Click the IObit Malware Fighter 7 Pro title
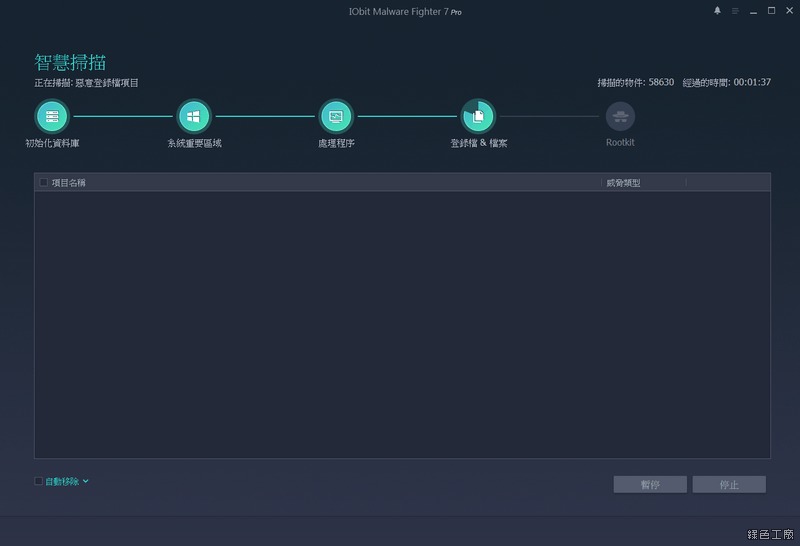 pos(405,11)
